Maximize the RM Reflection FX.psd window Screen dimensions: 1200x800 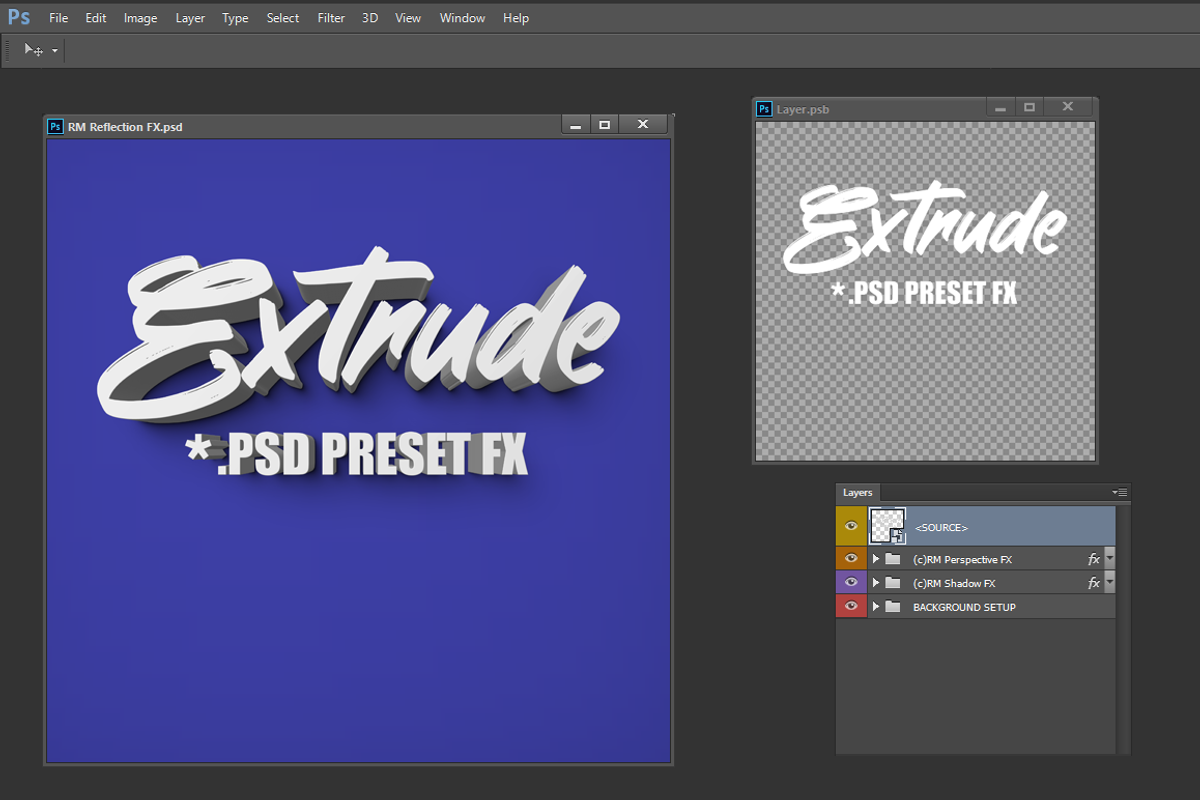tap(604, 125)
